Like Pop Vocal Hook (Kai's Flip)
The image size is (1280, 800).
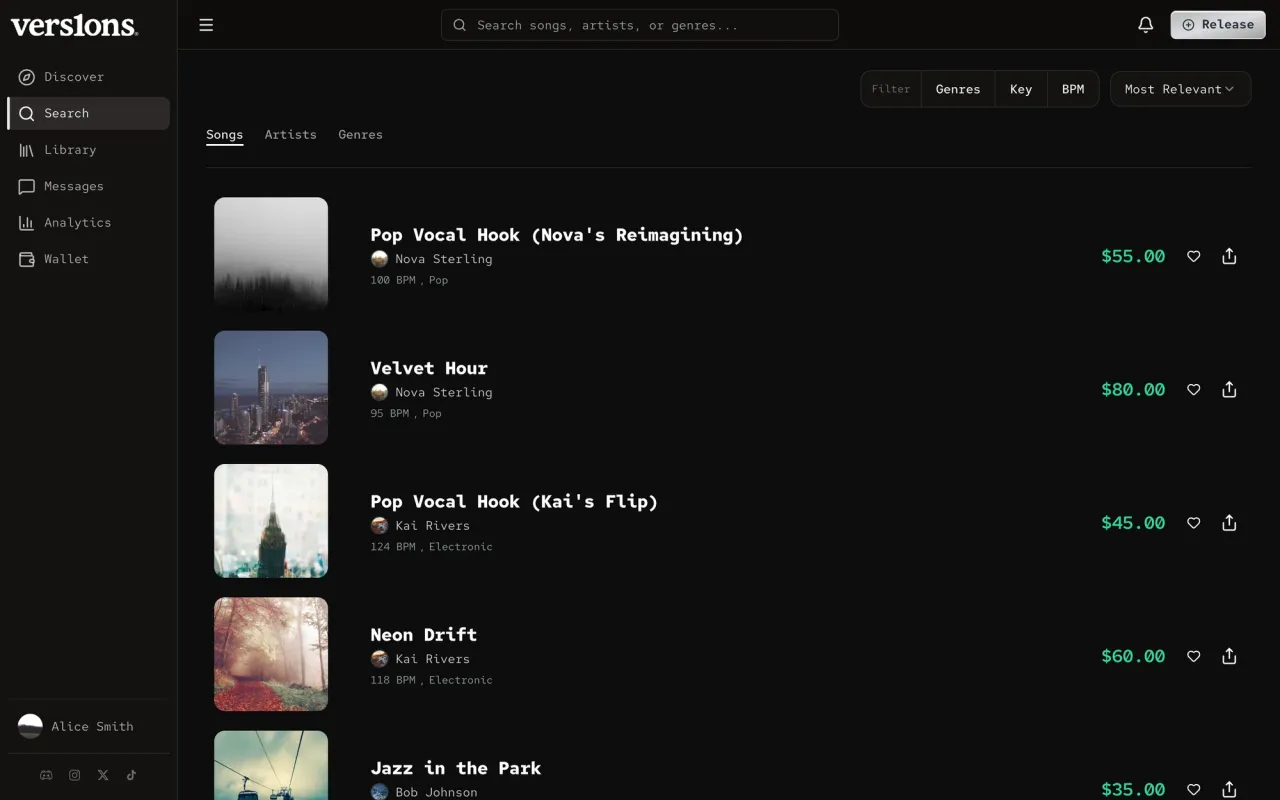(x=1193, y=522)
